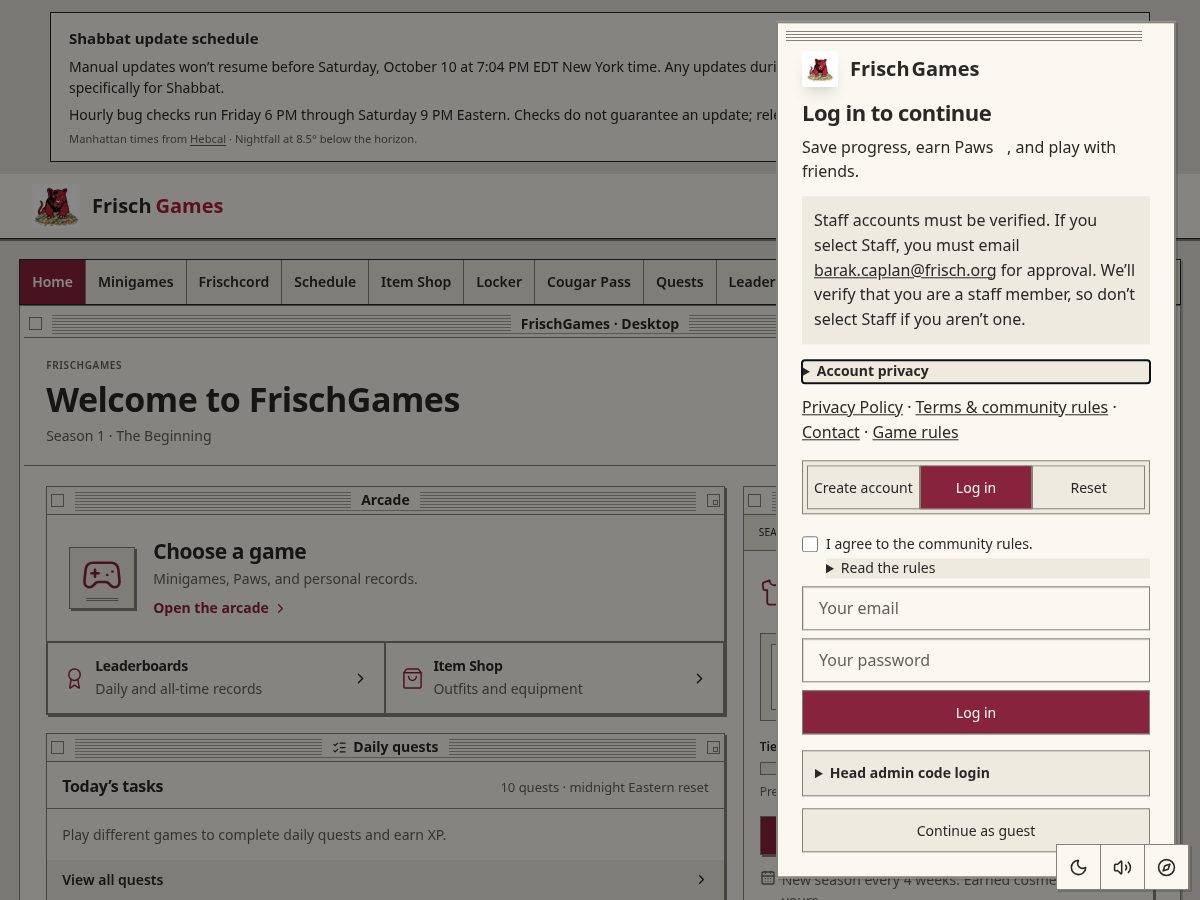Open the Frischcord nav tab
This screenshot has width=1200, height=900.
click(x=234, y=282)
